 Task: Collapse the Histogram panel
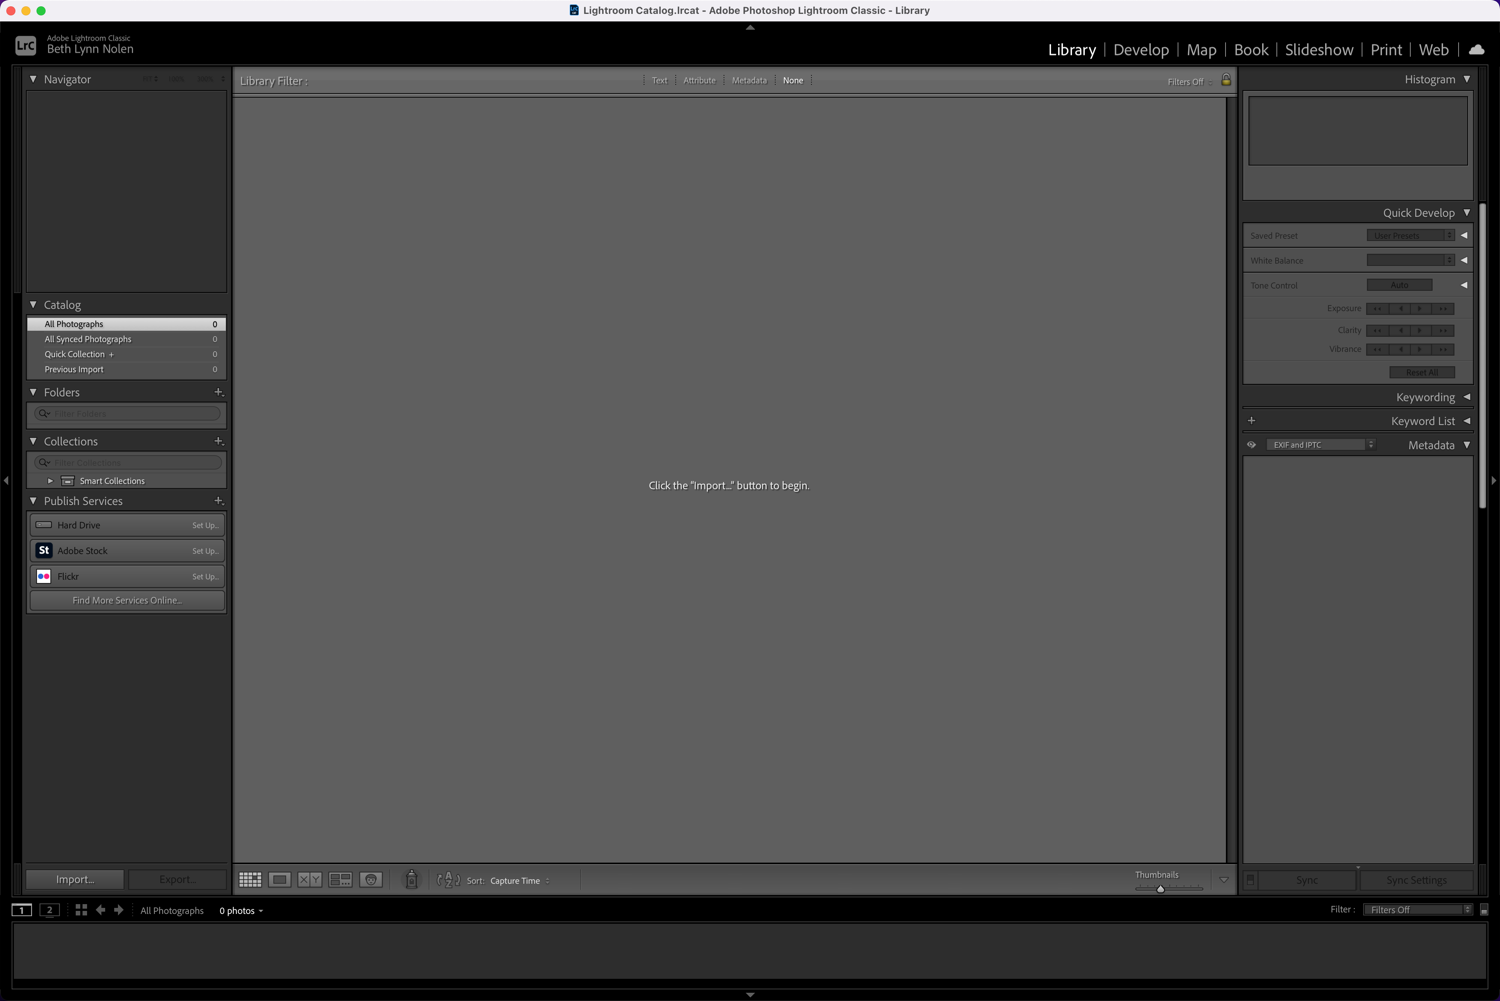pos(1467,79)
